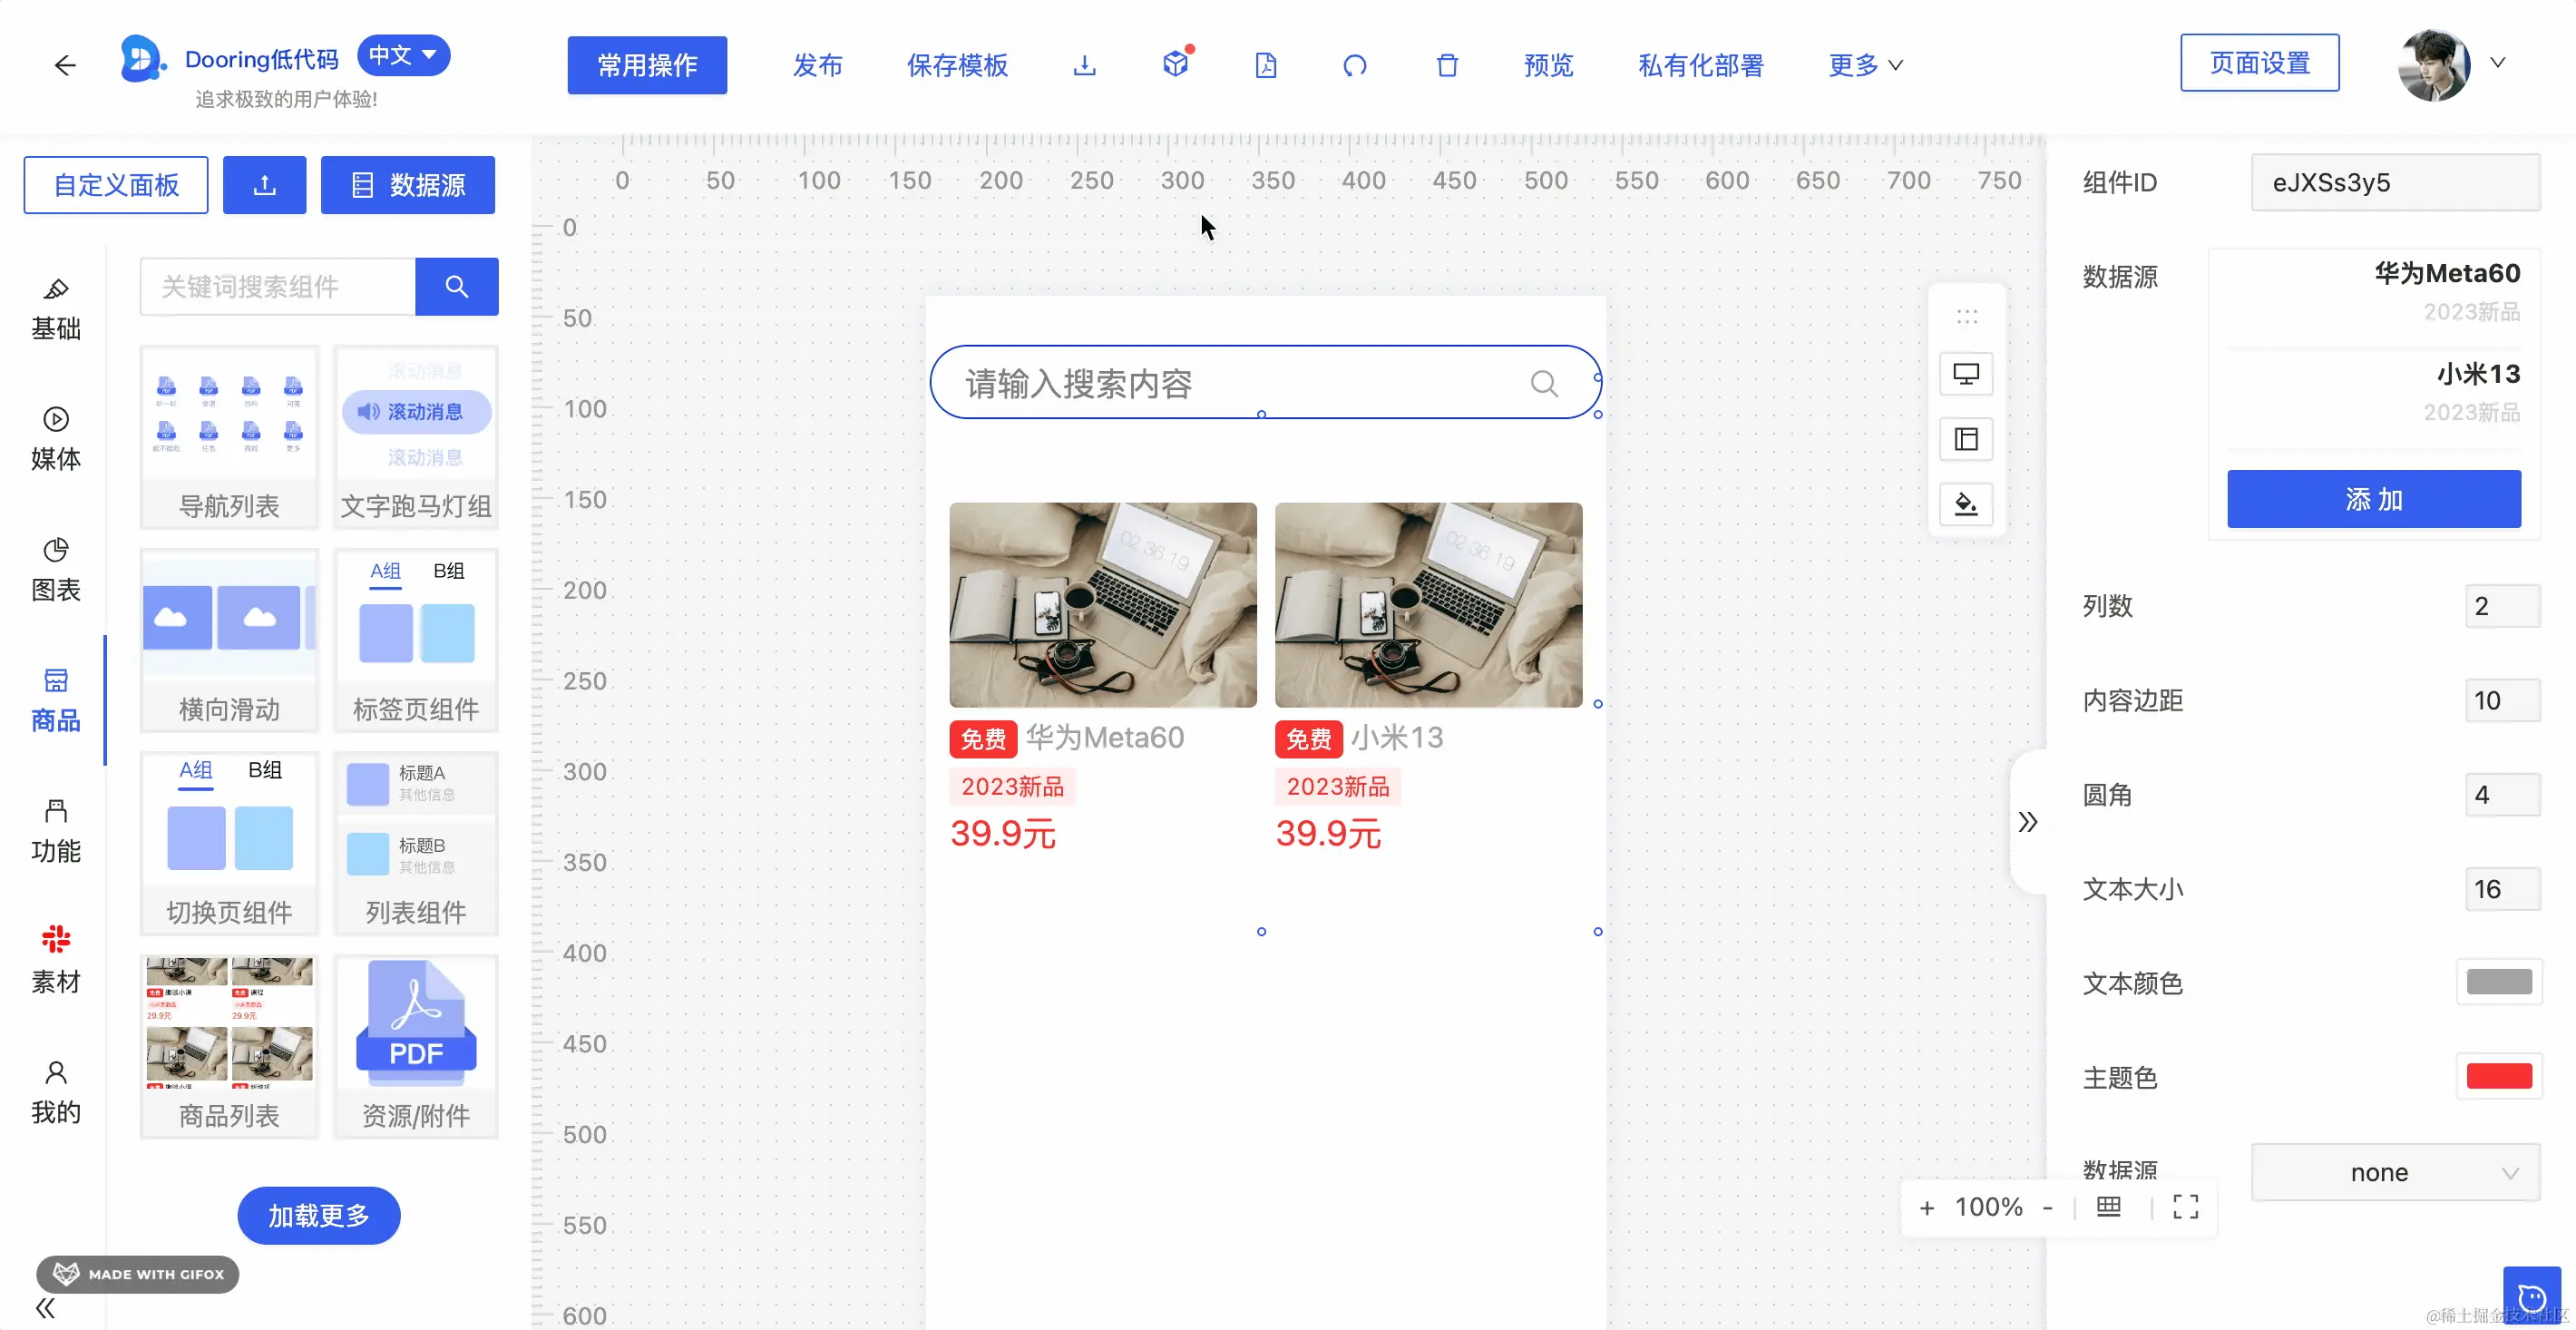The width and height of the screenshot is (2576, 1330).
Task: Choose the 列表组件 component
Action: (x=416, y=843)
